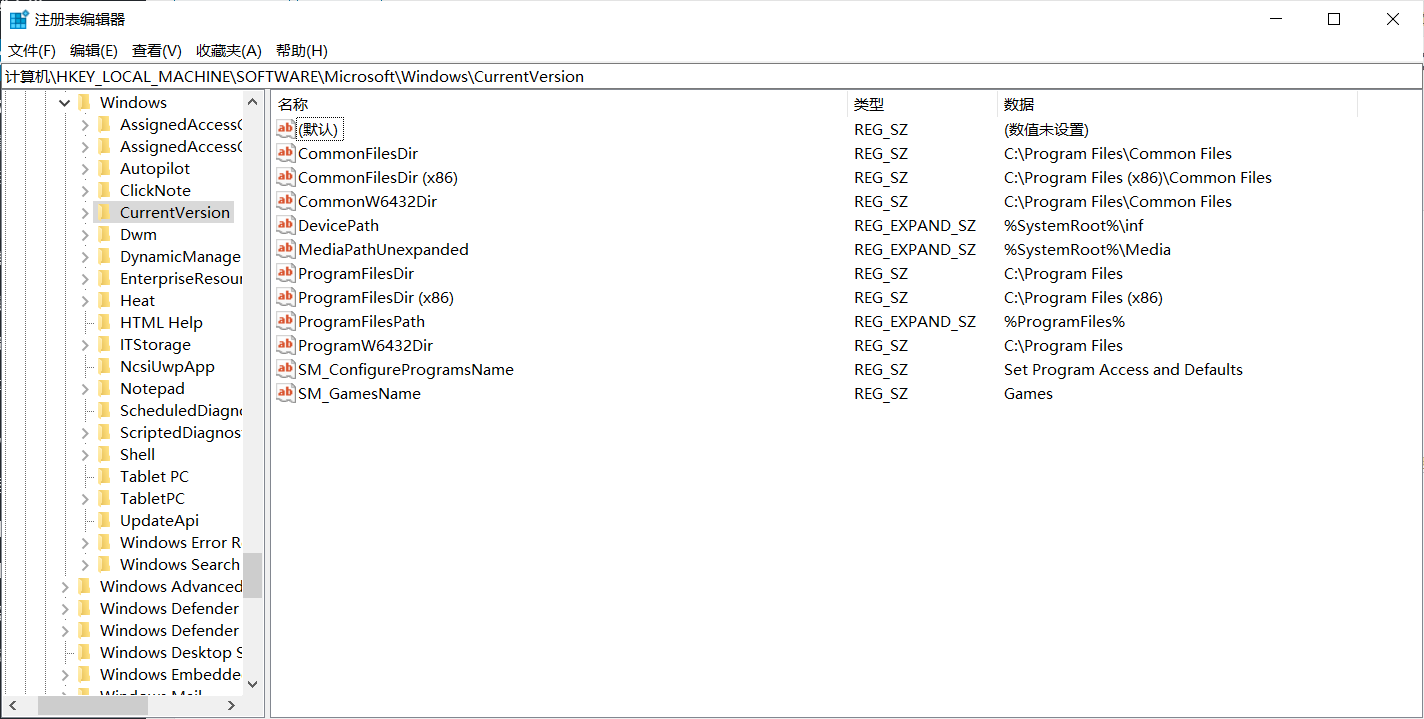Click the folder icon of ClickNote key
Image resolution: width=1424 pixels, height=719 pixels.
pyautogui.click(x=104, y=190)
